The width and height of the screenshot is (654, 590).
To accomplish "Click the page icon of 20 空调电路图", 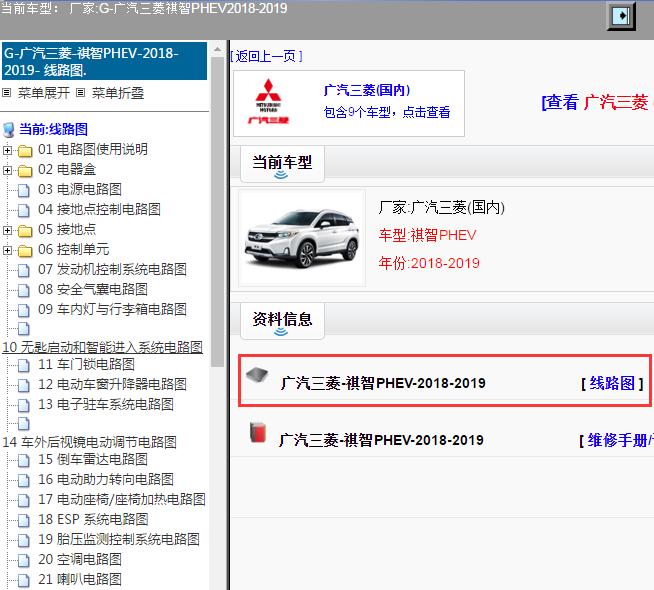I will pos(24,560).
